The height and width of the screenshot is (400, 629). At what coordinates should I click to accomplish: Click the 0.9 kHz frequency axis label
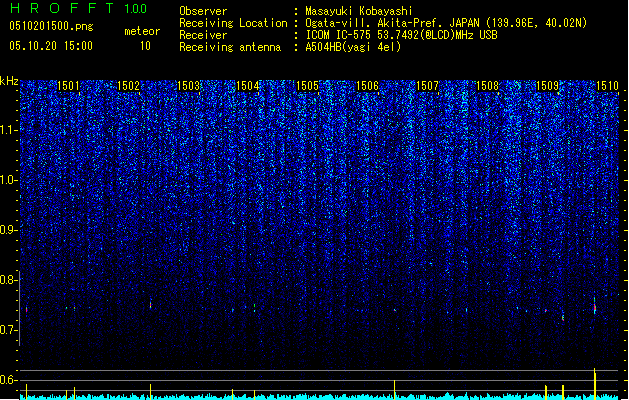click(8, 230)
